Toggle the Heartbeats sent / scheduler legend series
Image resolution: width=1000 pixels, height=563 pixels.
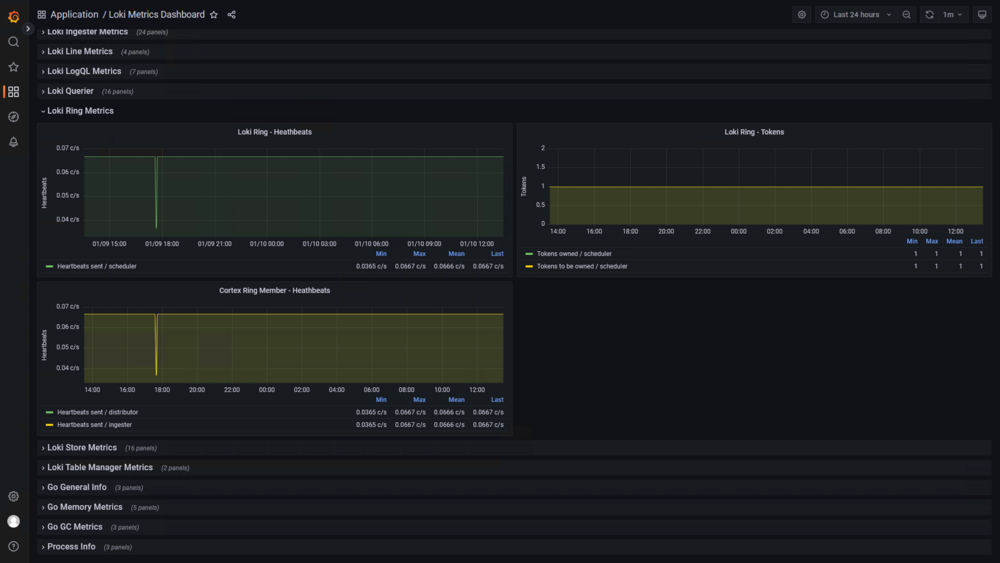click(x=96, y=267)
